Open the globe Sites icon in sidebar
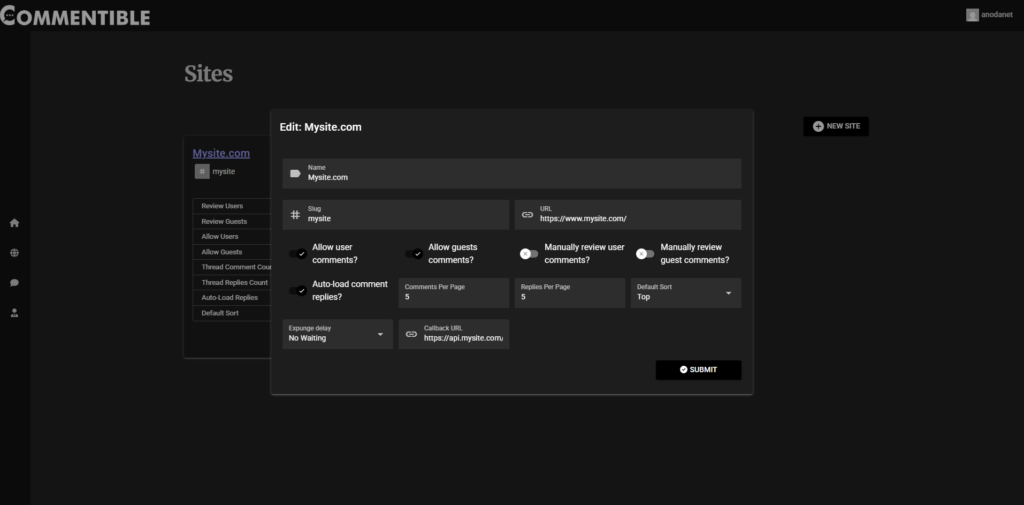The height and width of the screenshot is (505, 1024). 14,253
